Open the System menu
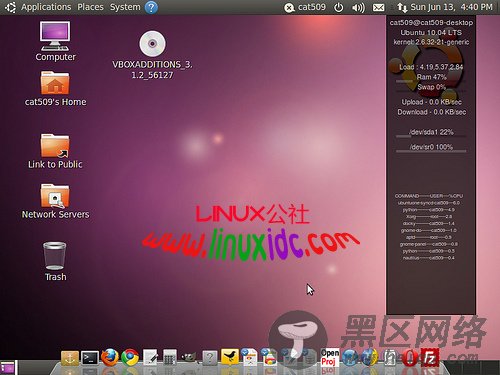This screenshot has height=375, width=500. 125,7
